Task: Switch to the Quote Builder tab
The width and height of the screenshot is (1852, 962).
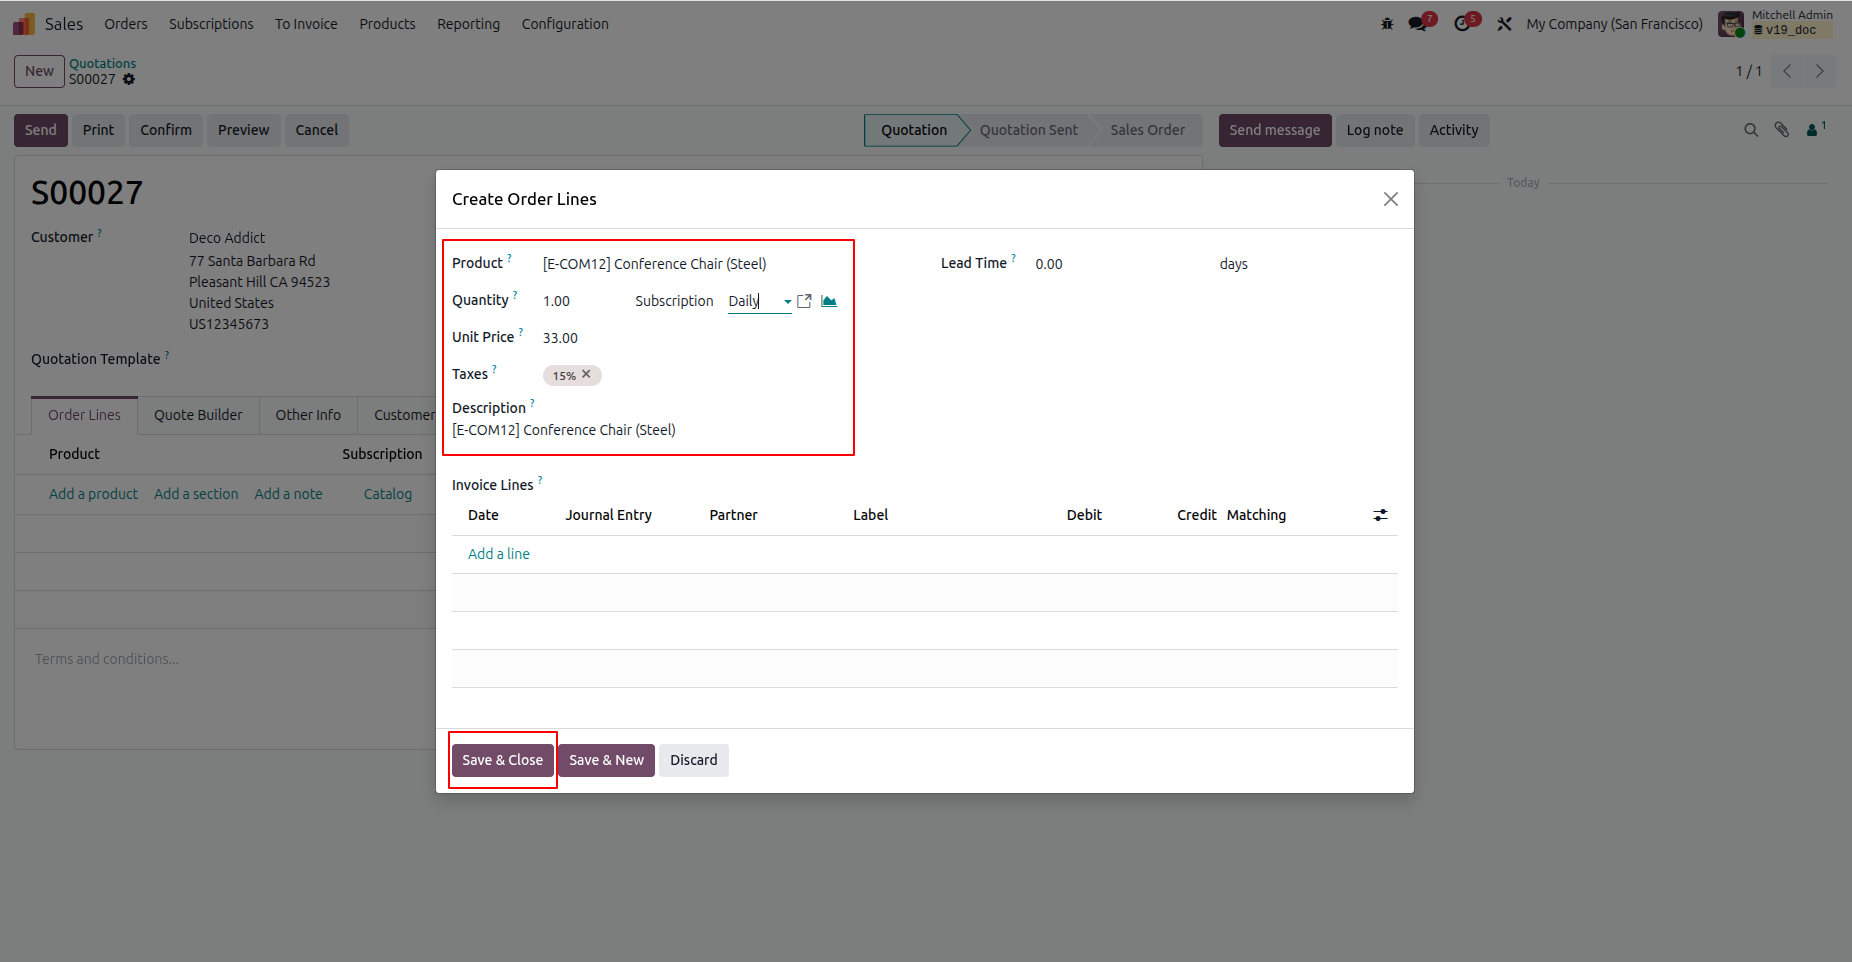Action: 198,415
